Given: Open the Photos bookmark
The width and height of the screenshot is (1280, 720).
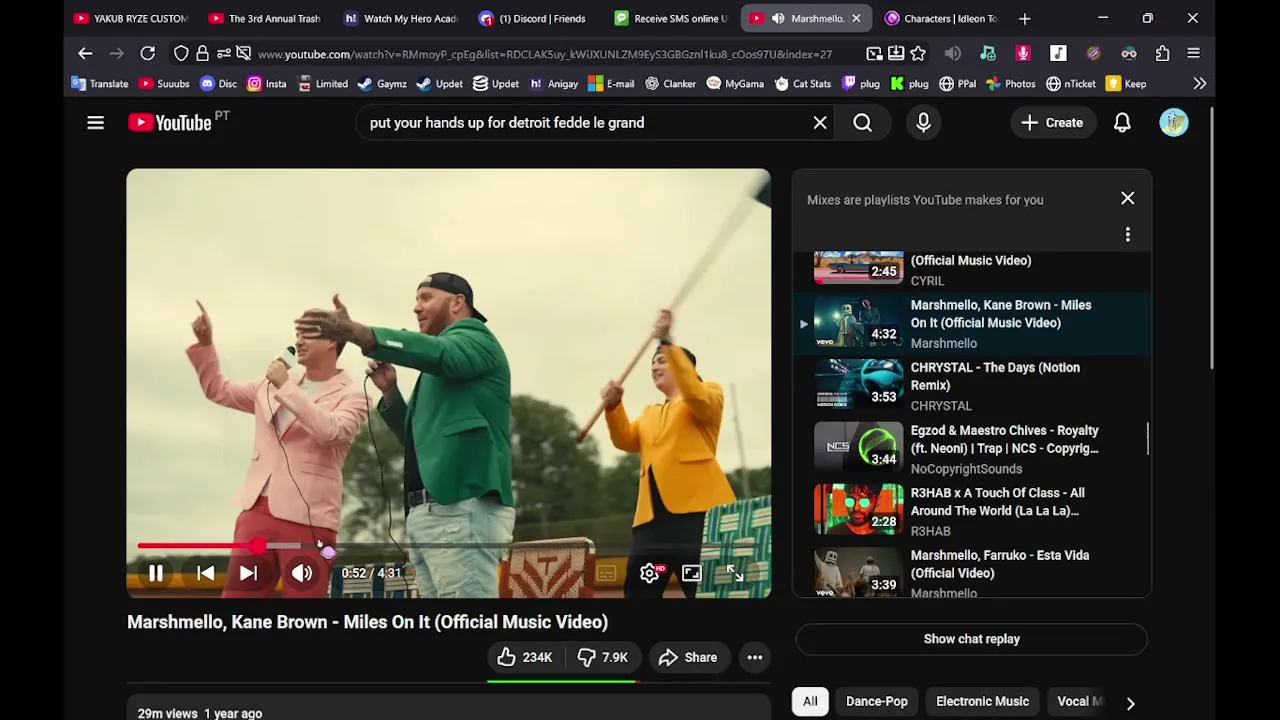Looking at the screenshot, I should coord(1010,84).
